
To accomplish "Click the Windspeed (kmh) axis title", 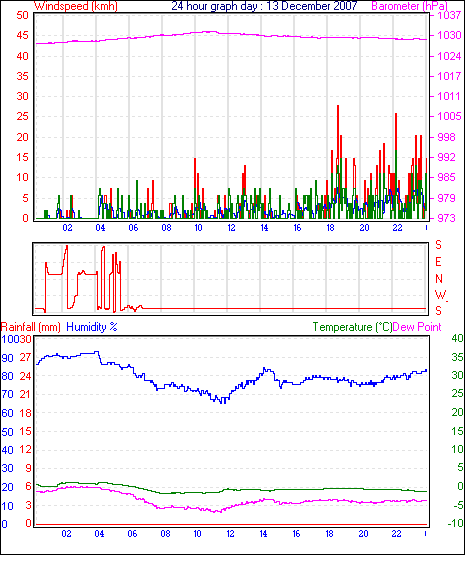I will pyautogui.click(x=75, y=6).
